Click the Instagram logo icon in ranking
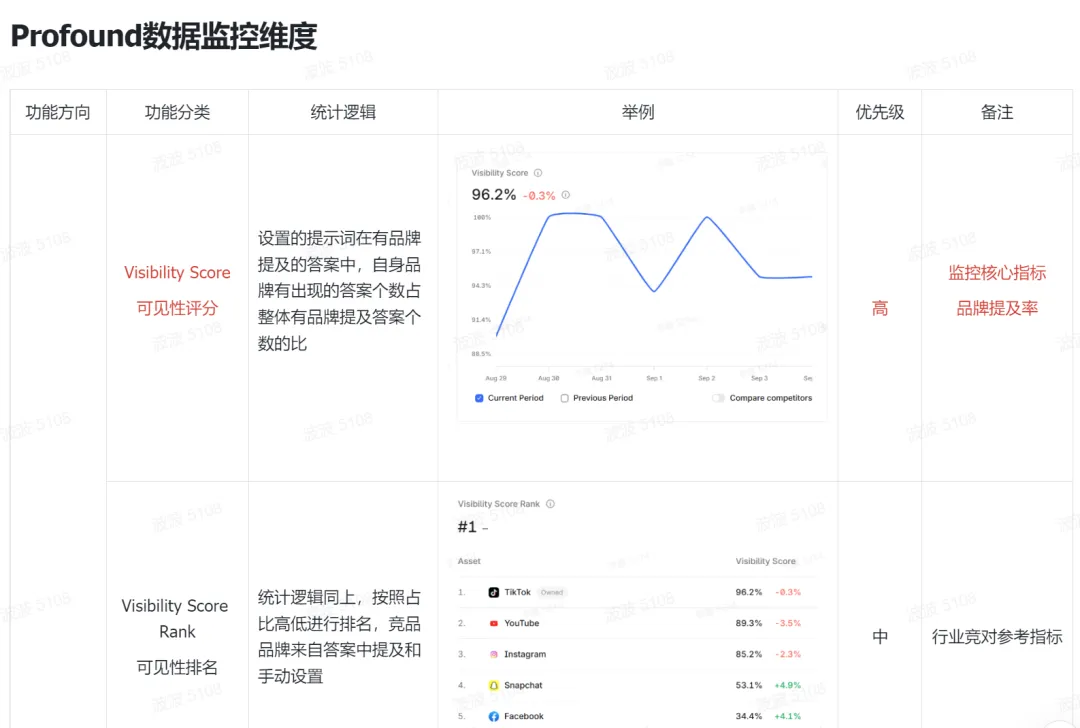This screenshot has height=728, width=1080. pyautogui.click(x=494, y=654)
